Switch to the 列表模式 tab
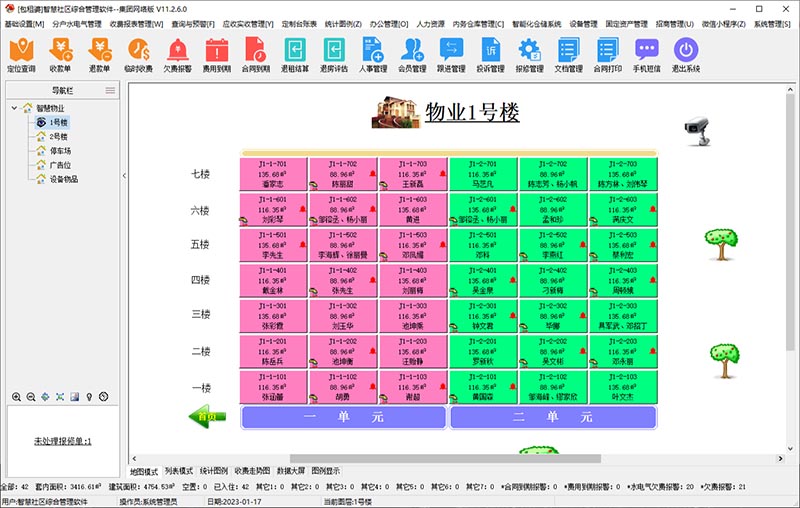This screenshot has width=800, height=508. (x=180, y=470)
